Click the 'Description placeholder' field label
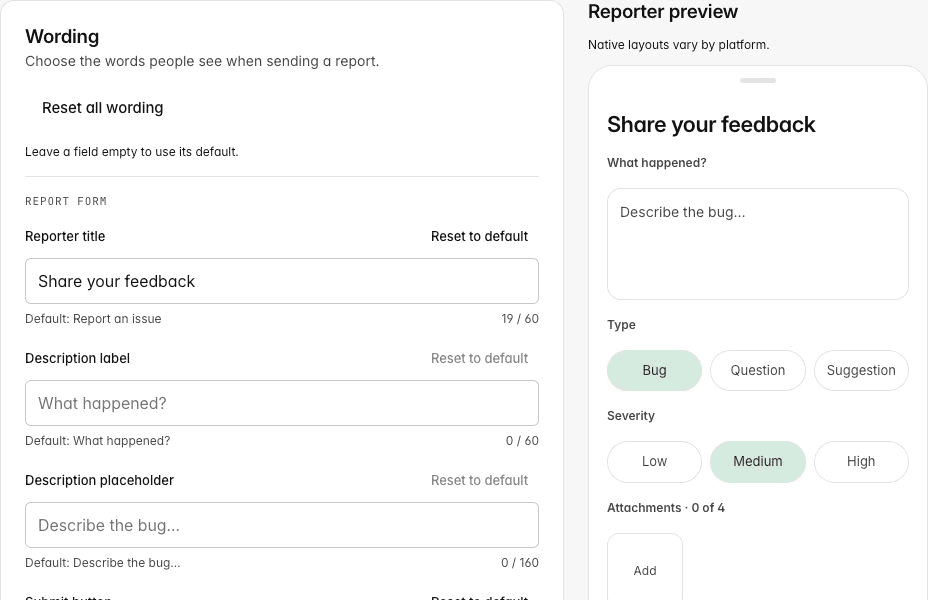This screenshot has height=600, width=928. click(x=99, y=480)
